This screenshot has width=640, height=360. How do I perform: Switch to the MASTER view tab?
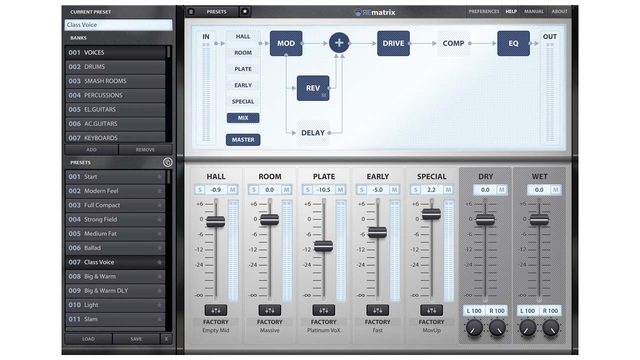click(243, 140)
